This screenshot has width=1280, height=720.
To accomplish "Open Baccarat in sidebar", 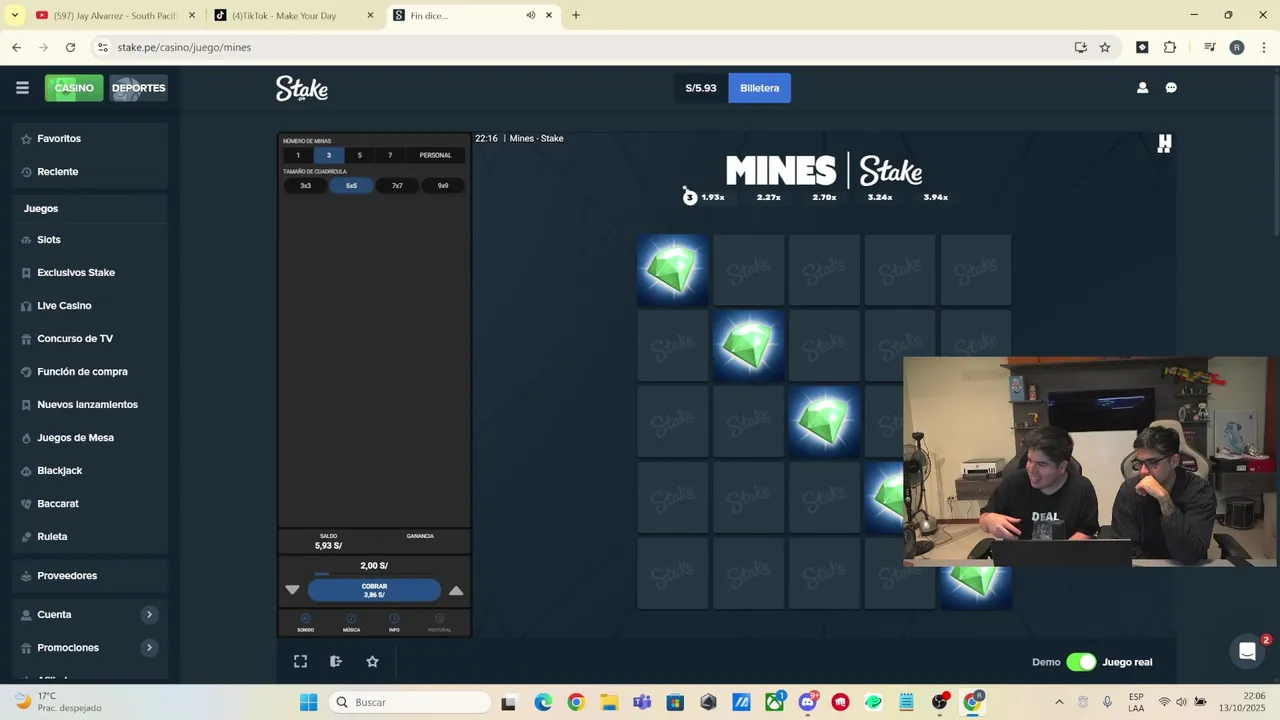I will coord(57,504).
